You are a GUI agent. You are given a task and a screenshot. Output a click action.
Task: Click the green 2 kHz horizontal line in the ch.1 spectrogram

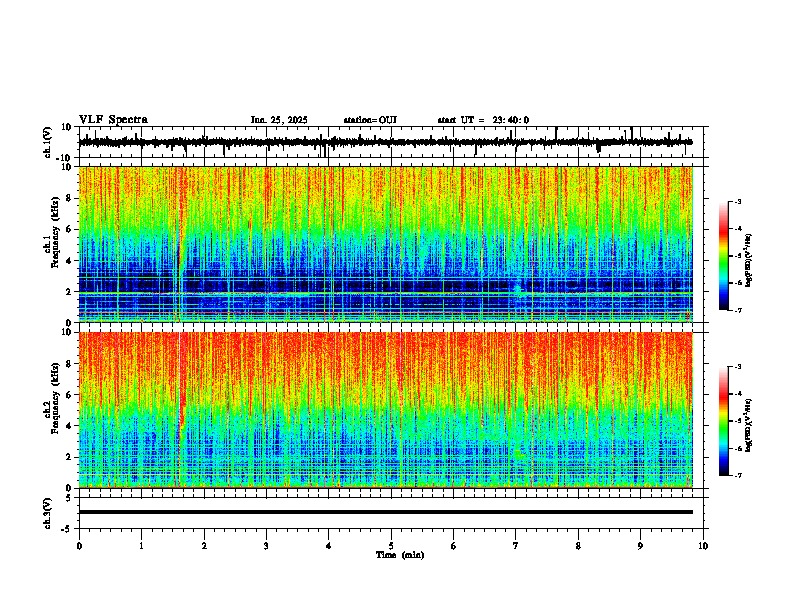[x=385, y=293]
